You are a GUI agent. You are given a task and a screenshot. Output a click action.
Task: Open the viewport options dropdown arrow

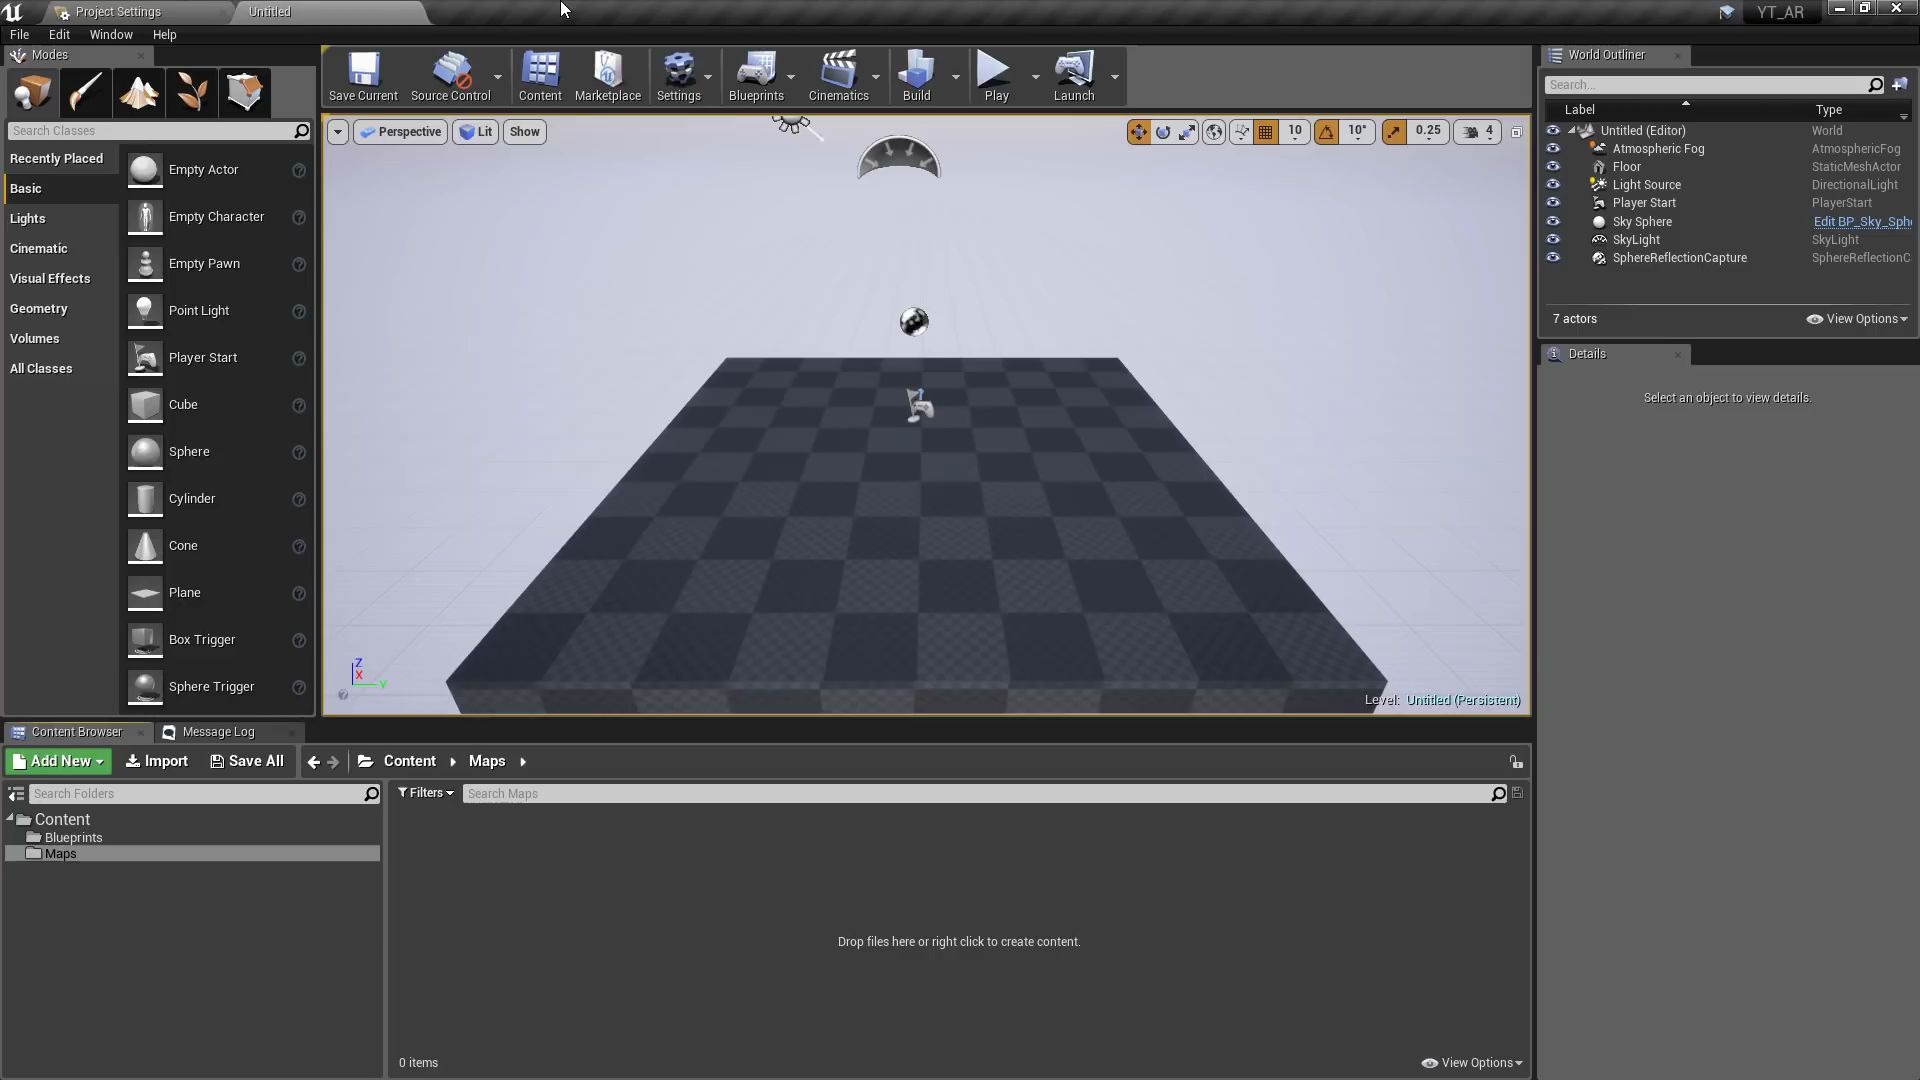337,131
